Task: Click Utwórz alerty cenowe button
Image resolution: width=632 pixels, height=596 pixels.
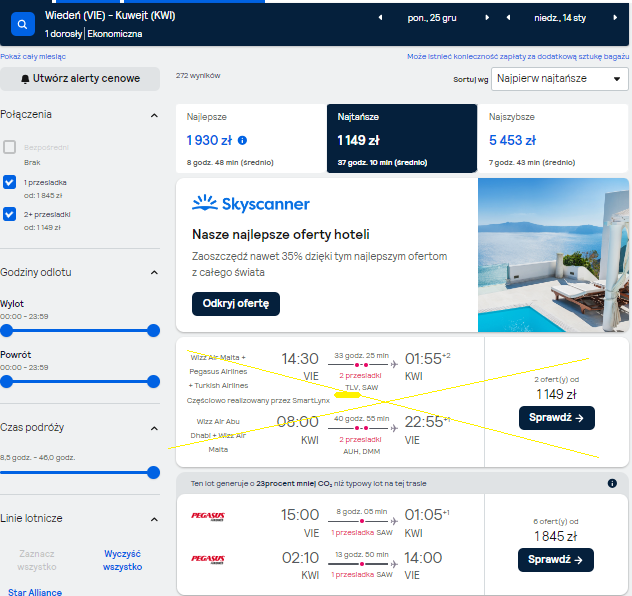Action: (80, 79)
